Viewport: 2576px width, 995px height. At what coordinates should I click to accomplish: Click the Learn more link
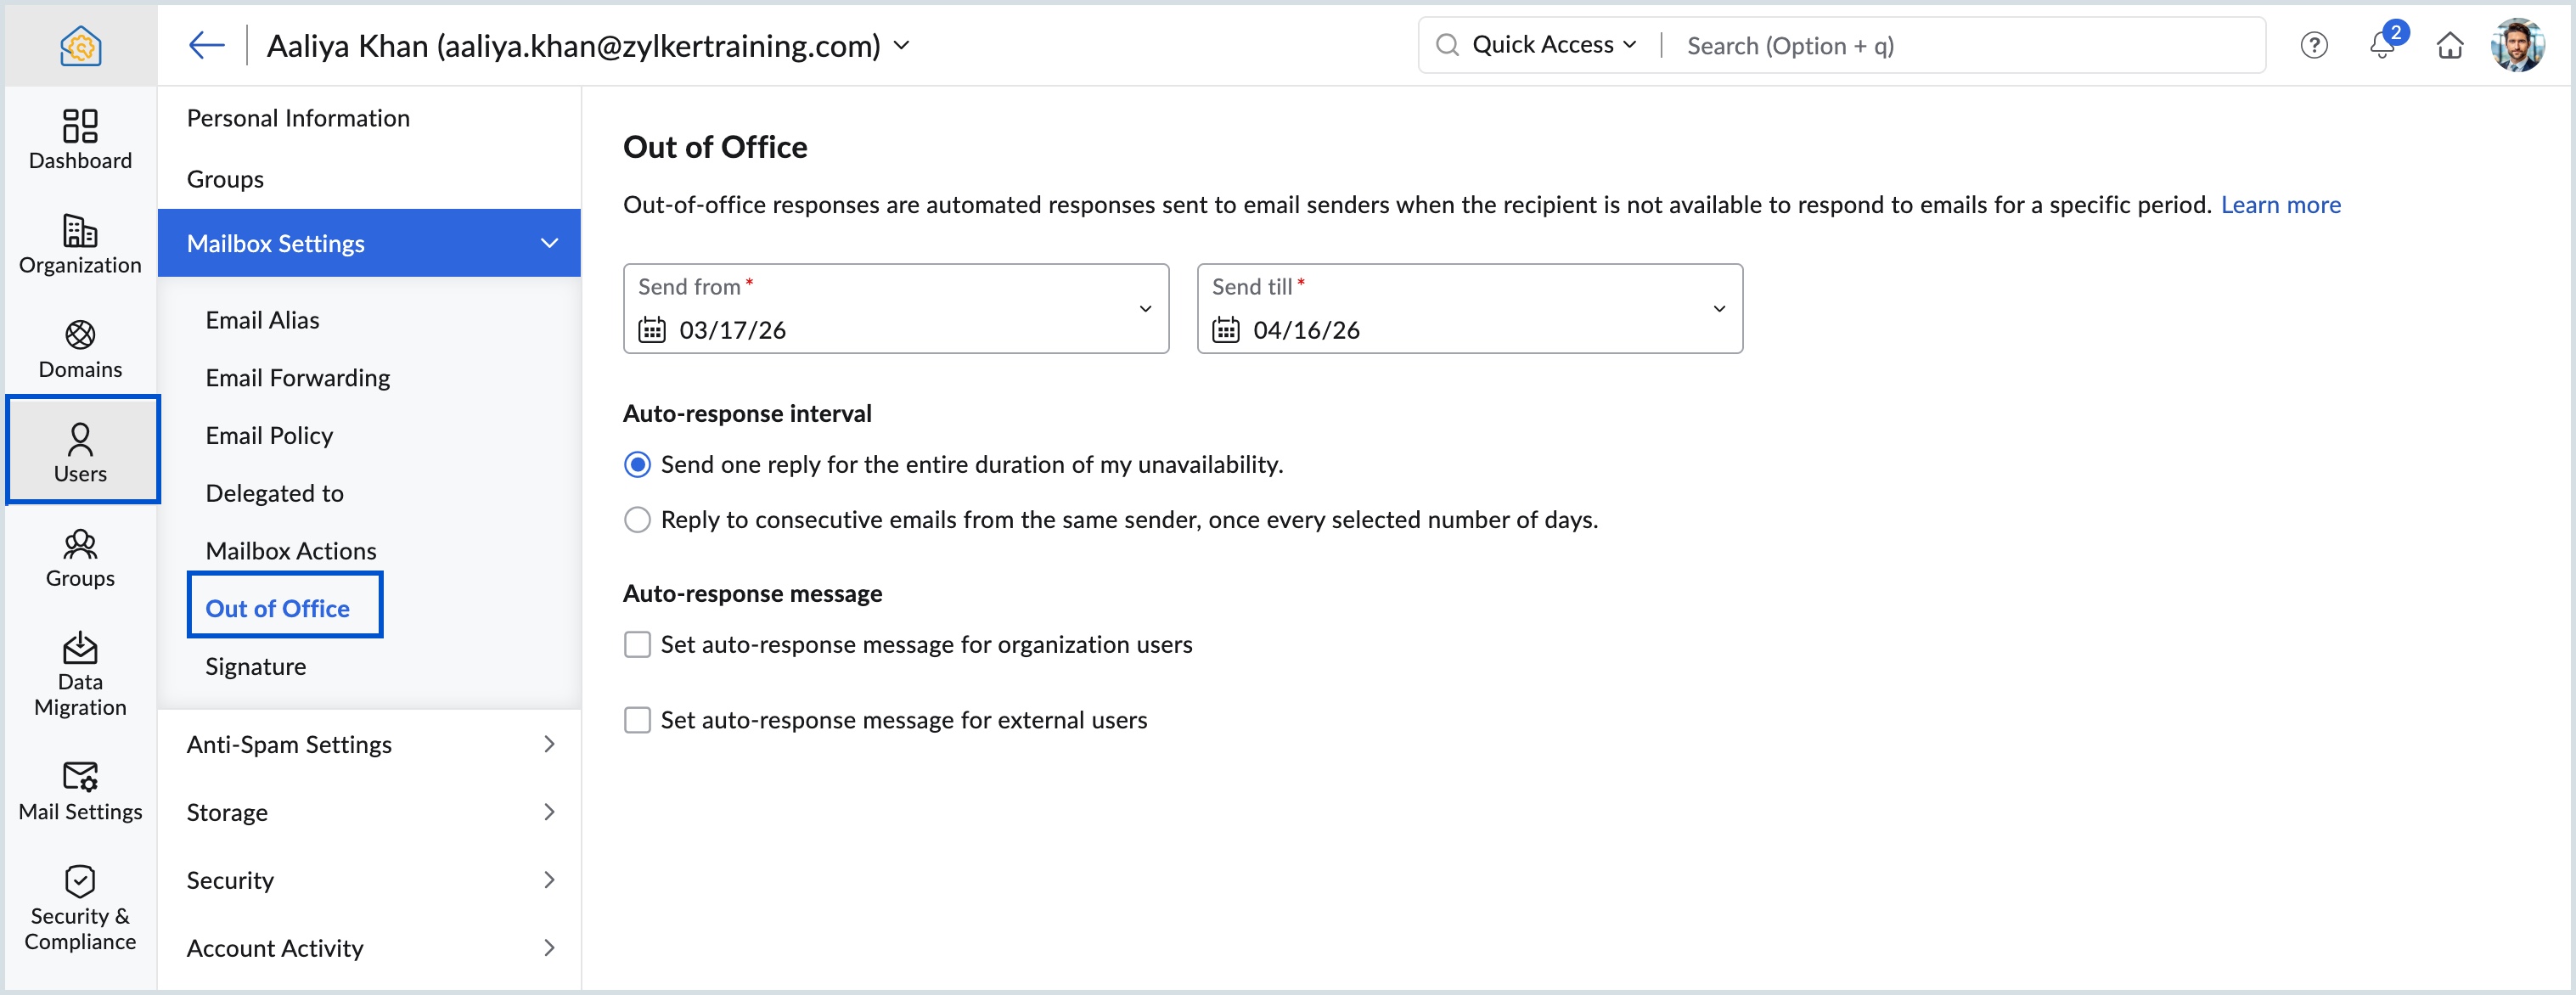tap(2280, 205)
